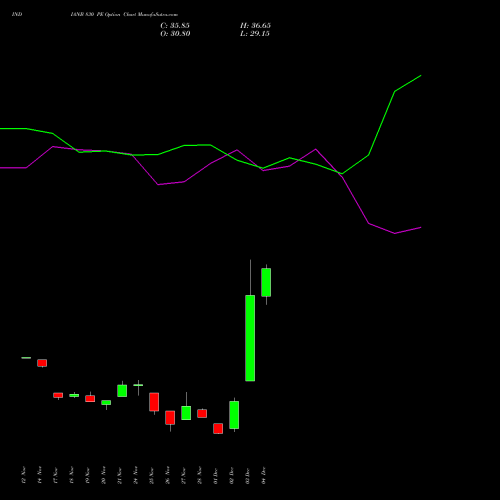Click the tallest green candlestick
The height and width of the screenshot is (500, 500).
(x=250, y=338)
